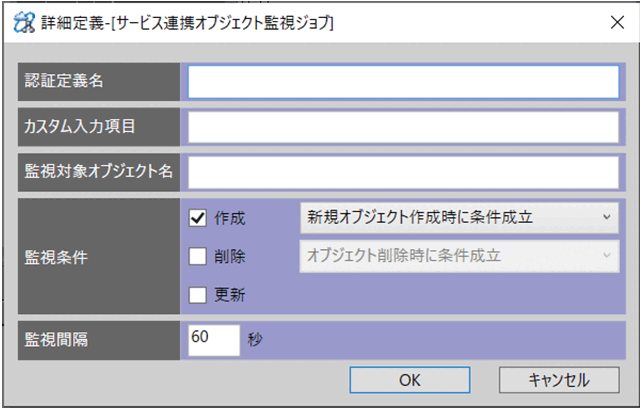
Task: Expand the オブジェクト削除時に条件成立 combo box
Action: [x=459, y=256]
